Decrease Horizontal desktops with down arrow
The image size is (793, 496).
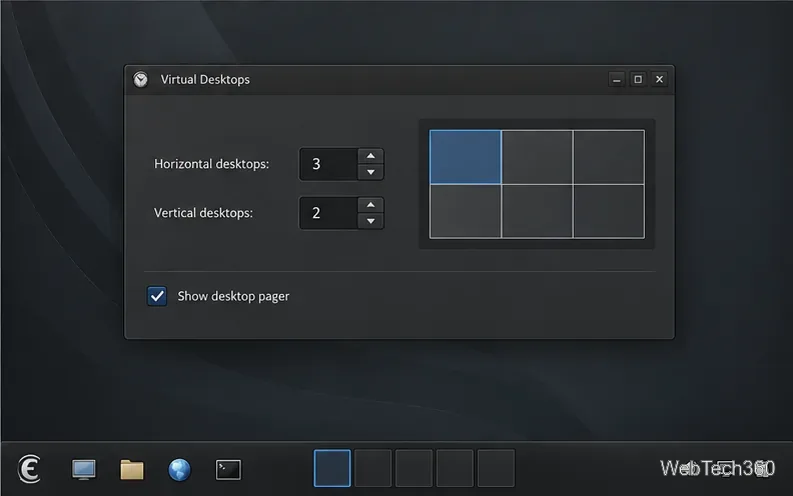(371, 172)
